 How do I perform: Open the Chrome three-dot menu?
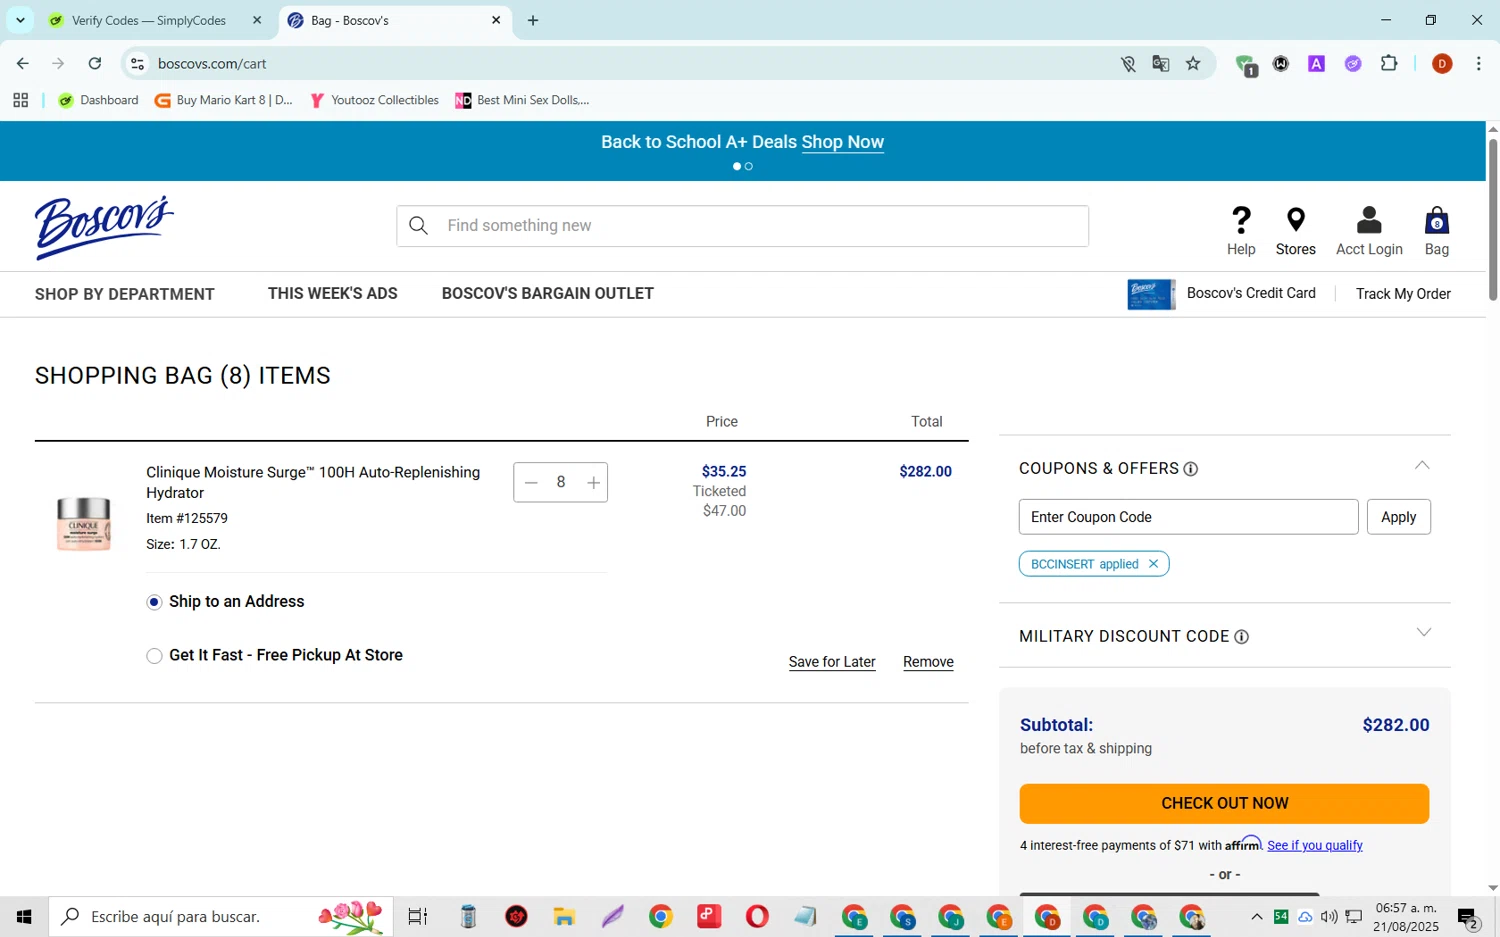(1478, 64)
